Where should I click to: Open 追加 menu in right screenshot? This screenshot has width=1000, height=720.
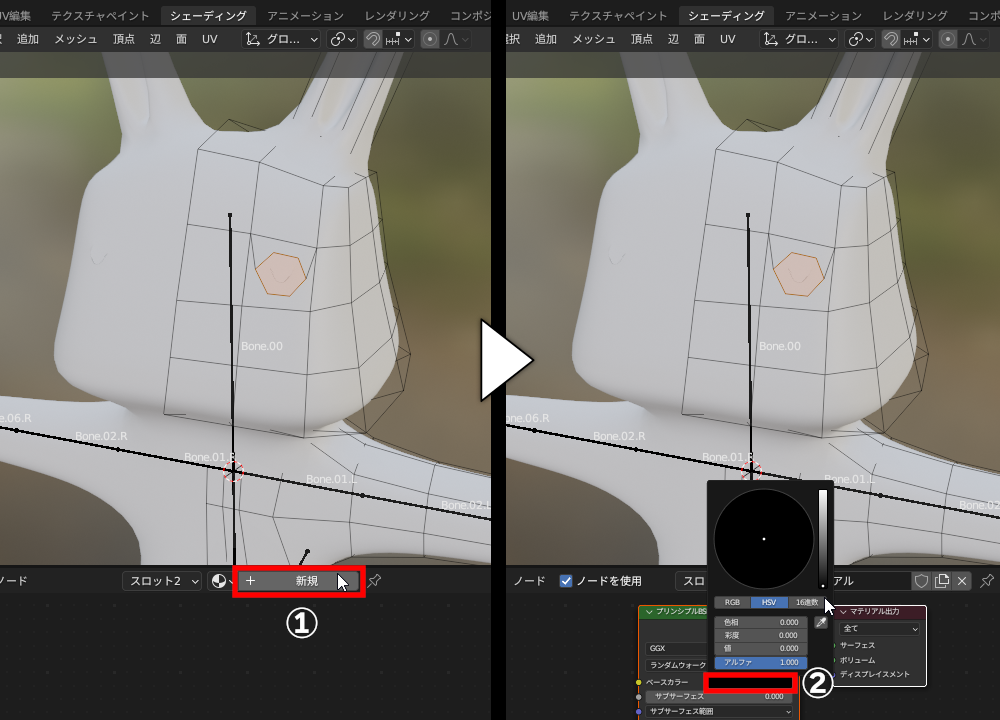[545, 40]
